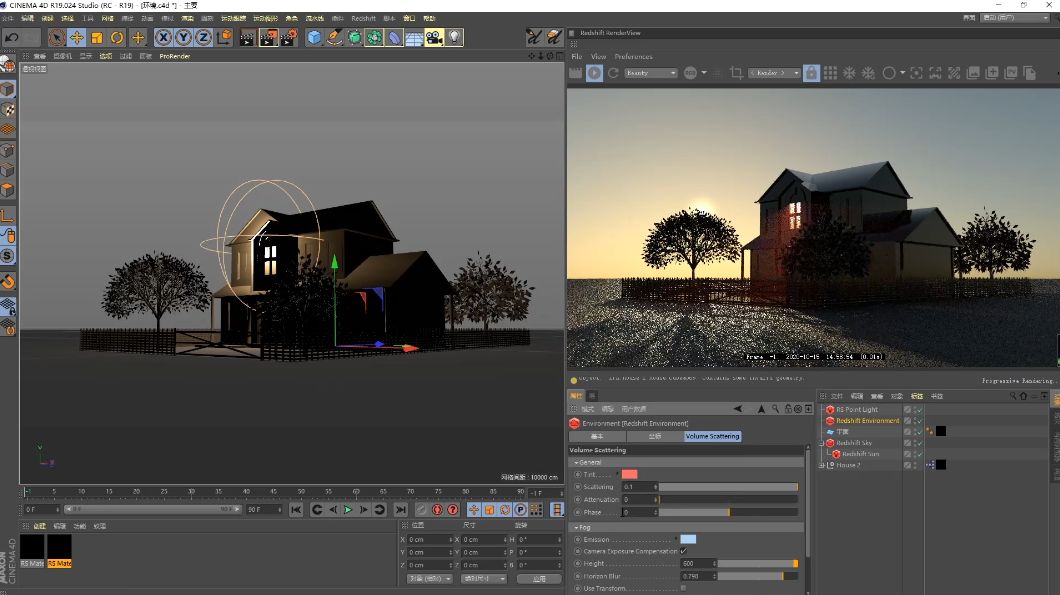Select the Rotate tool icon
Image resolution: width=1060 pixels, height=595 pixels.
(x=117, y=38)
